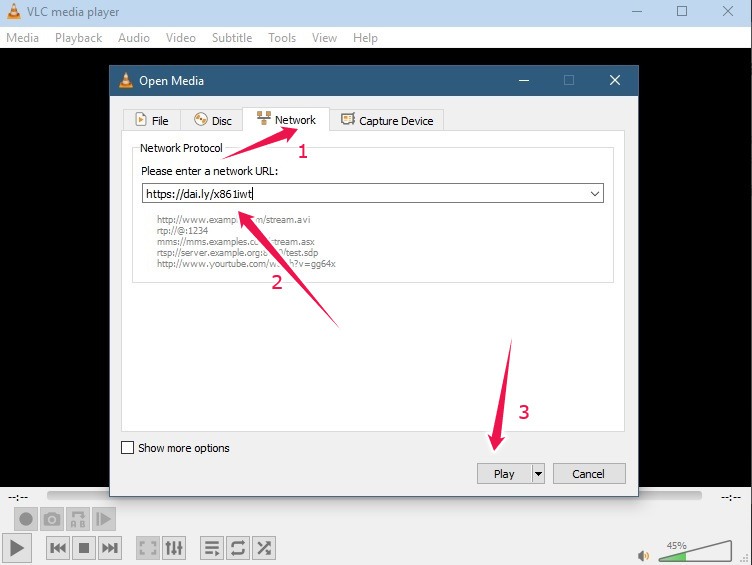Open extended settings equalizer icon
This screenshot has width=752, height=565.
174,548
